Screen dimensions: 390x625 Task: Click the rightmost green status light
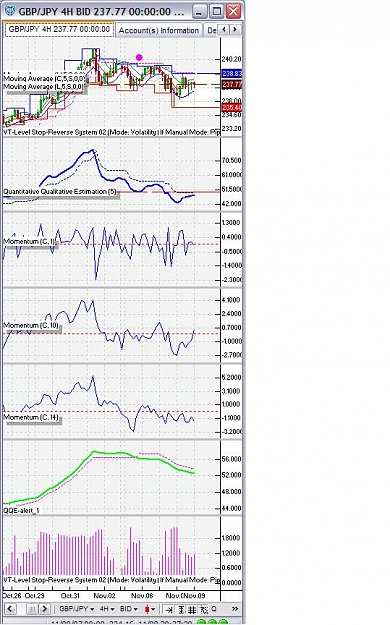click(x=223, y=622)
